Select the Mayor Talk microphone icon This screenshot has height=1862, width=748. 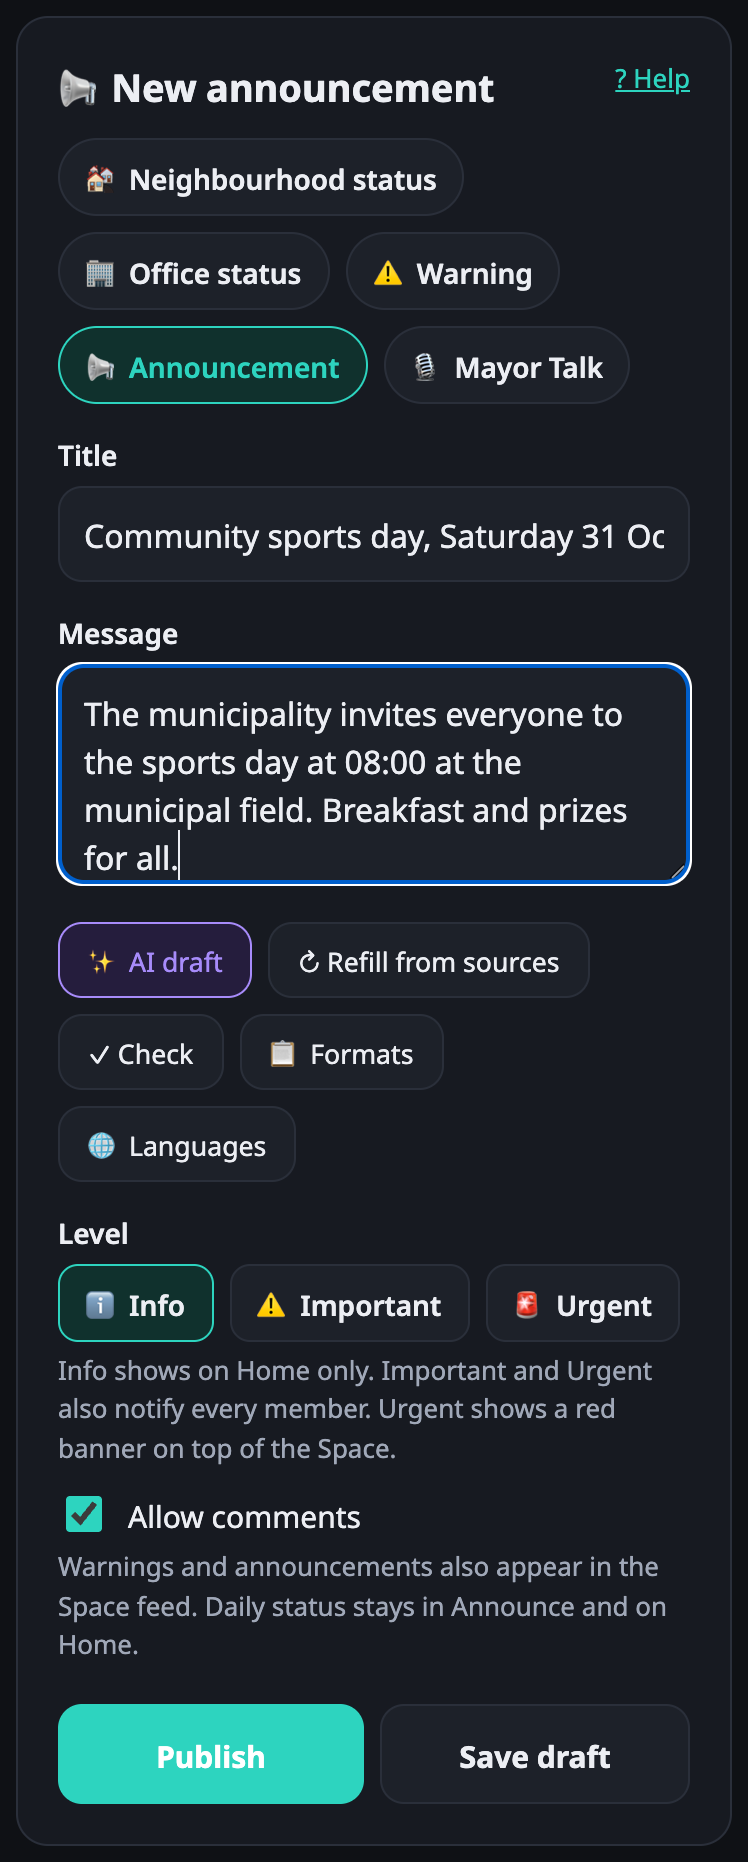click(425, 367)
